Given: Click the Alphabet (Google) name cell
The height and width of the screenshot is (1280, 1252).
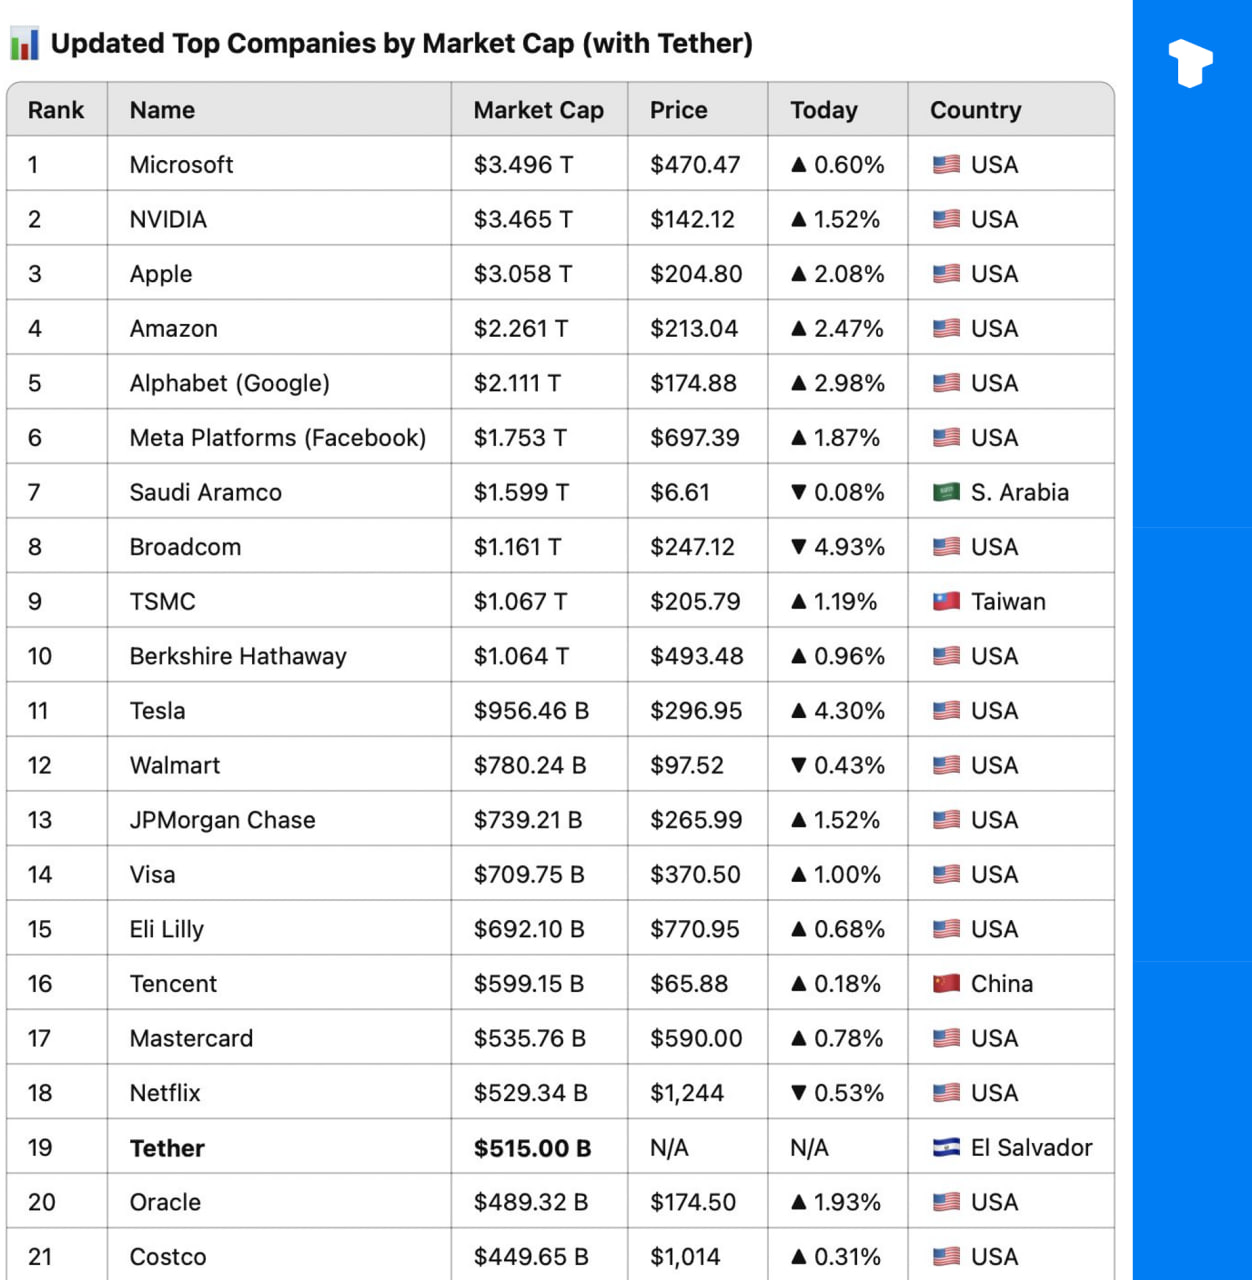Looking at the screenshot, I should 229,383.
